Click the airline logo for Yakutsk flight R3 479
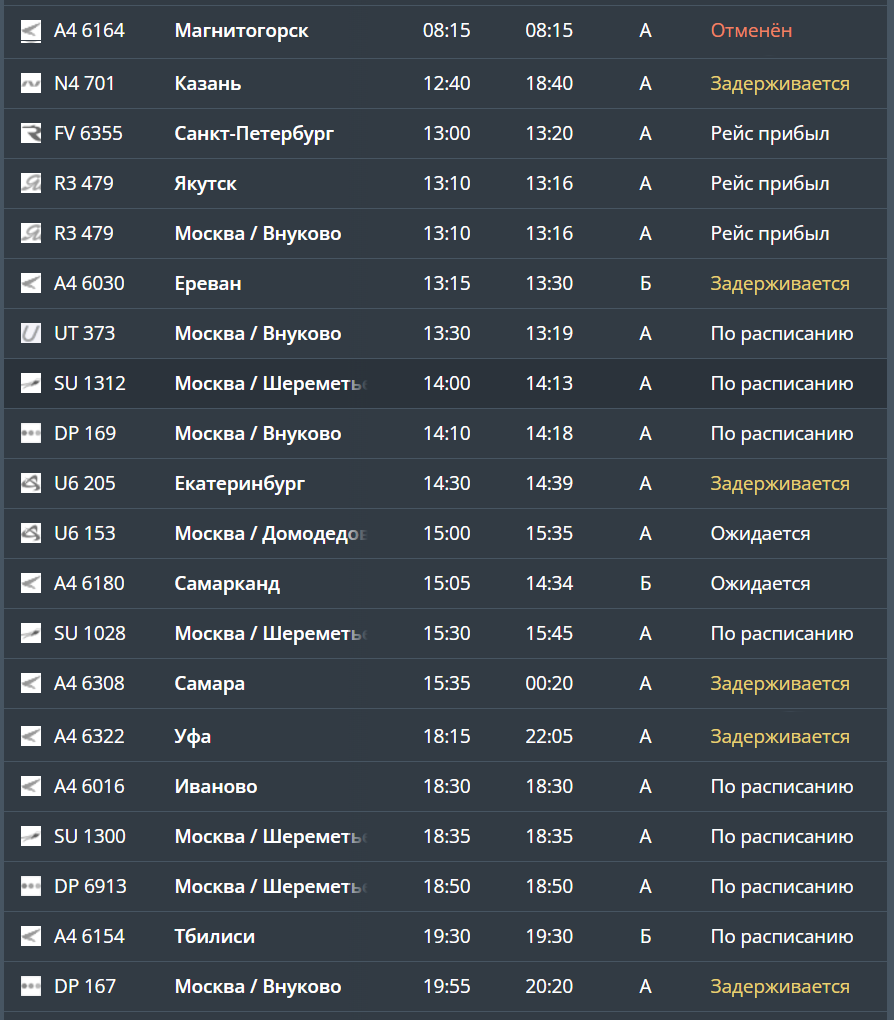Viewport: 894px width, 1020px height. pyautogui.click(x=31, y=184)
